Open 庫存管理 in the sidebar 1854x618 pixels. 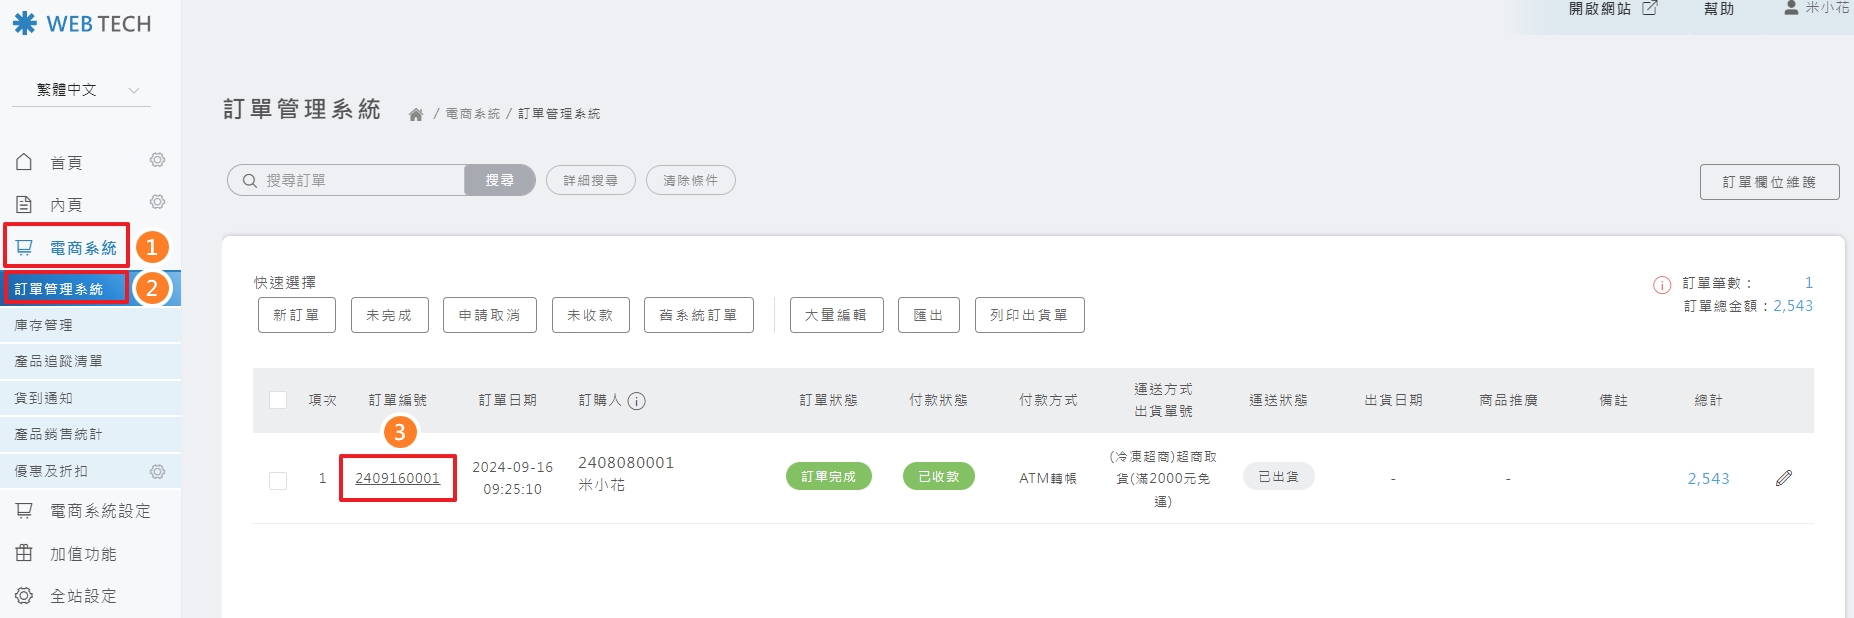click(x=44, y=325)
